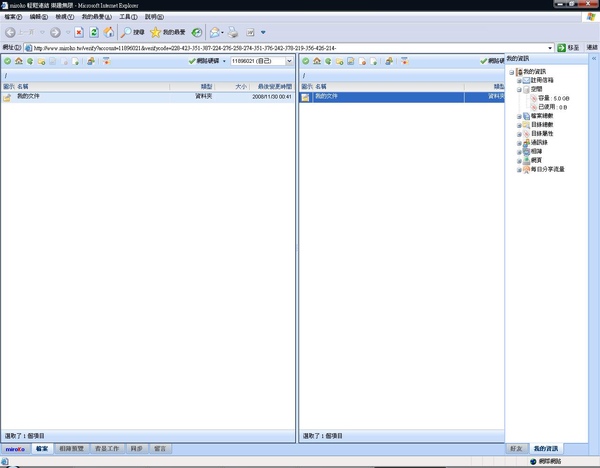Open the address bar dropdown arrow

coord(550,48)
